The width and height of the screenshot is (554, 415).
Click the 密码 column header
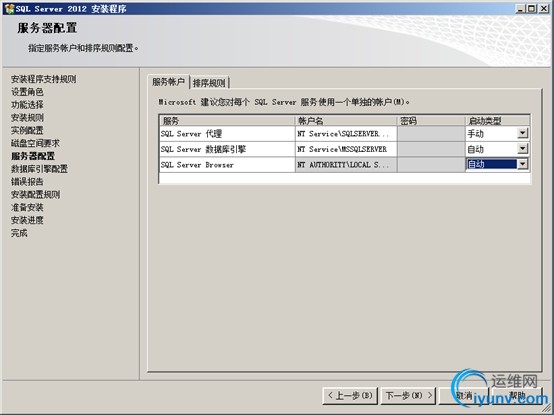pos(431,121)
